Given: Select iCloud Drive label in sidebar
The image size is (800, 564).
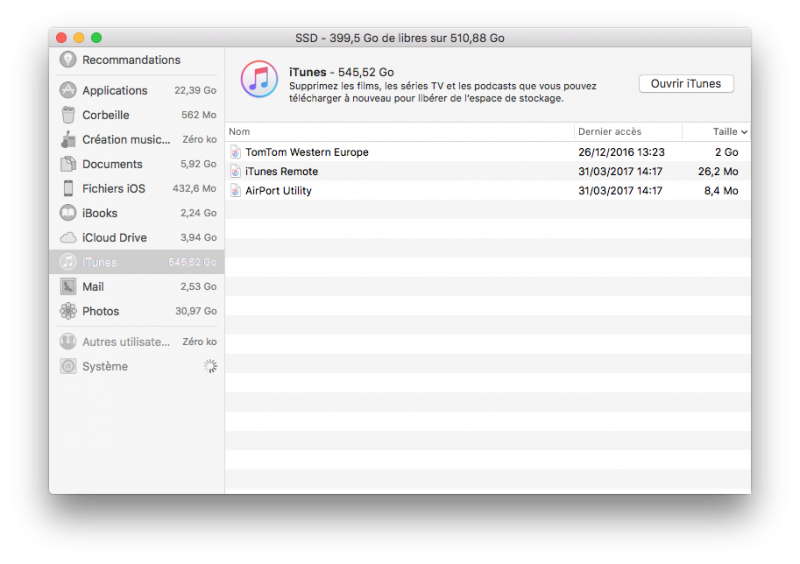Looking at the screenshot, I should [x=115, y=237].
